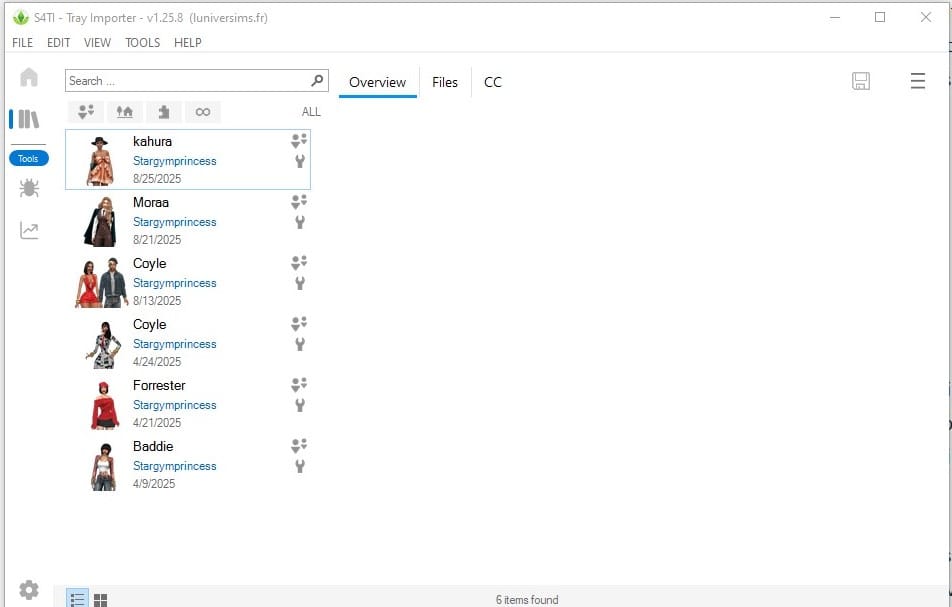This screenshot has height=607, width=952.
Task: Click wrench icon on kahura entry
Action: [299, 161]
